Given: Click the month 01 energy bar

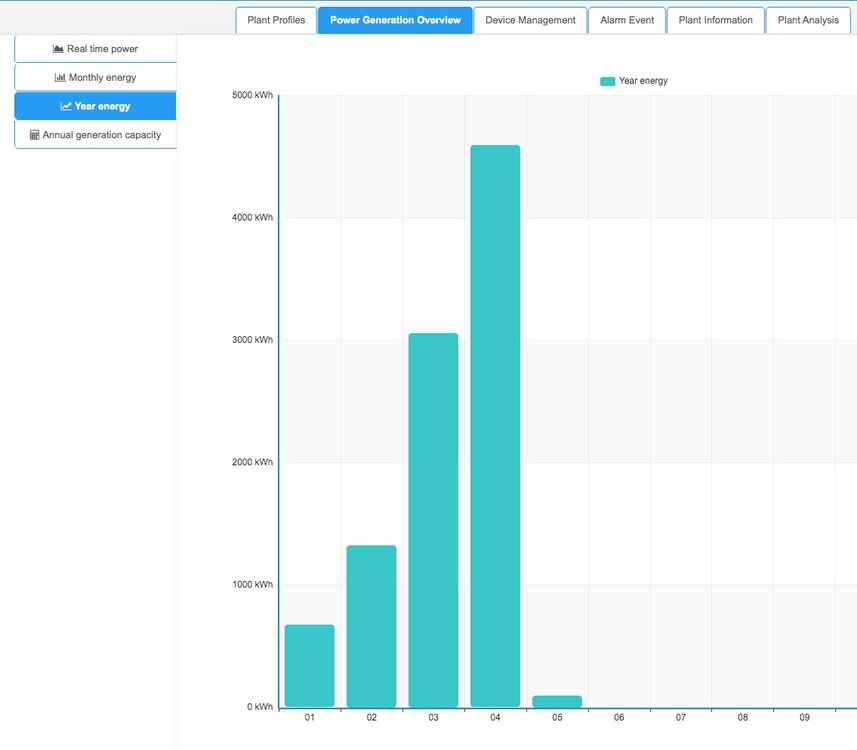Looking at the screenshot, I should click(309, 666).
